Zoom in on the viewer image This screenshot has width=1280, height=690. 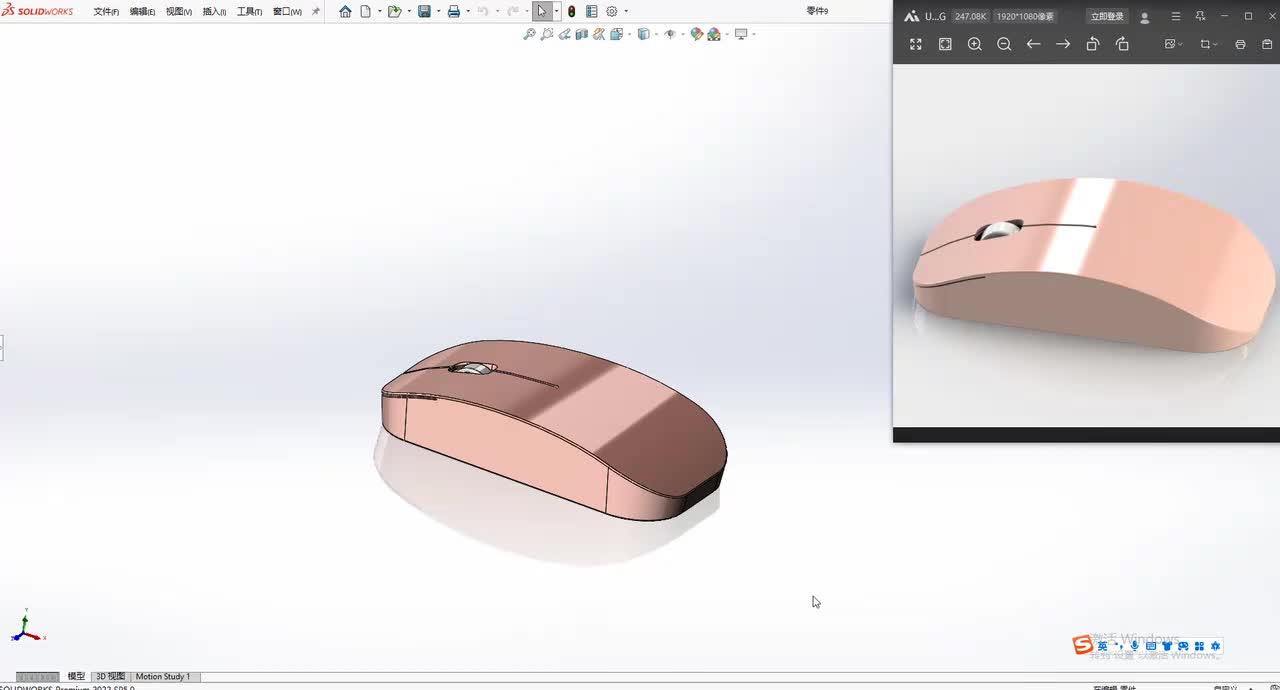tap(975, 44)
